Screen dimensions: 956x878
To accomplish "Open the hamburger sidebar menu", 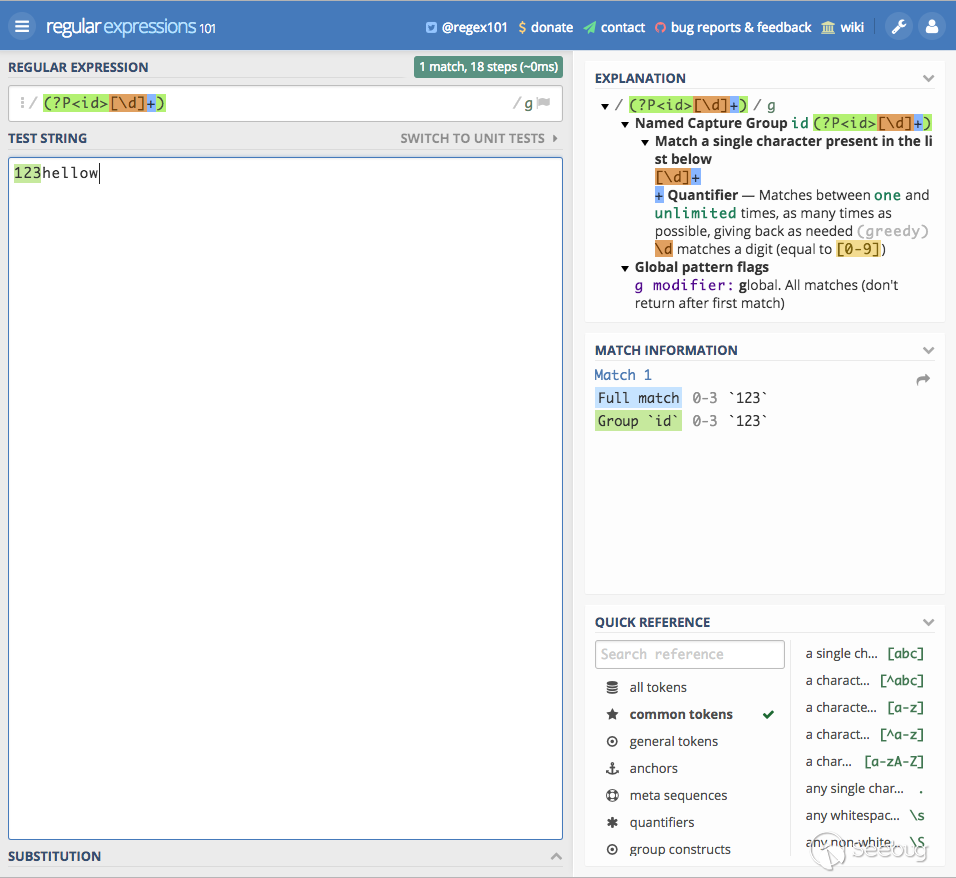I will [22, 27].
